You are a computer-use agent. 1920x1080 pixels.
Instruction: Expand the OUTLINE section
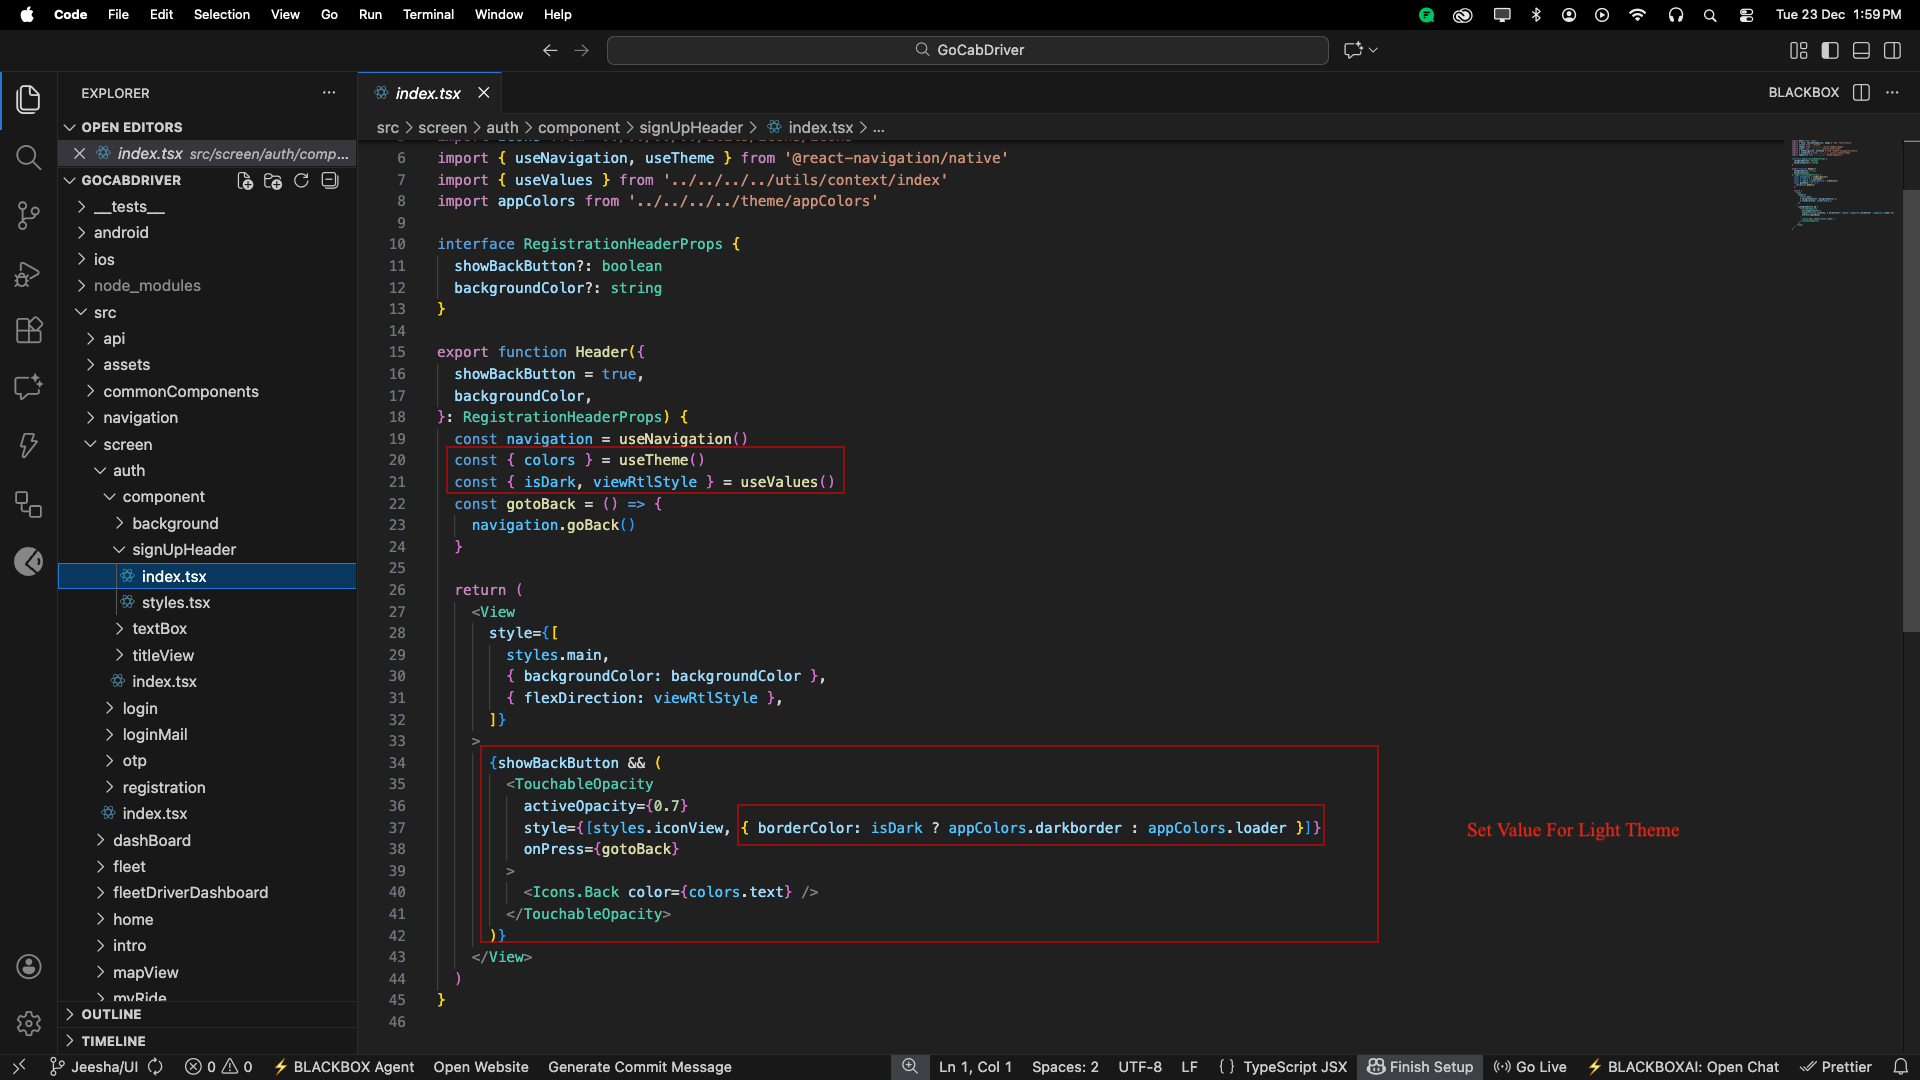coord(111,1014)
